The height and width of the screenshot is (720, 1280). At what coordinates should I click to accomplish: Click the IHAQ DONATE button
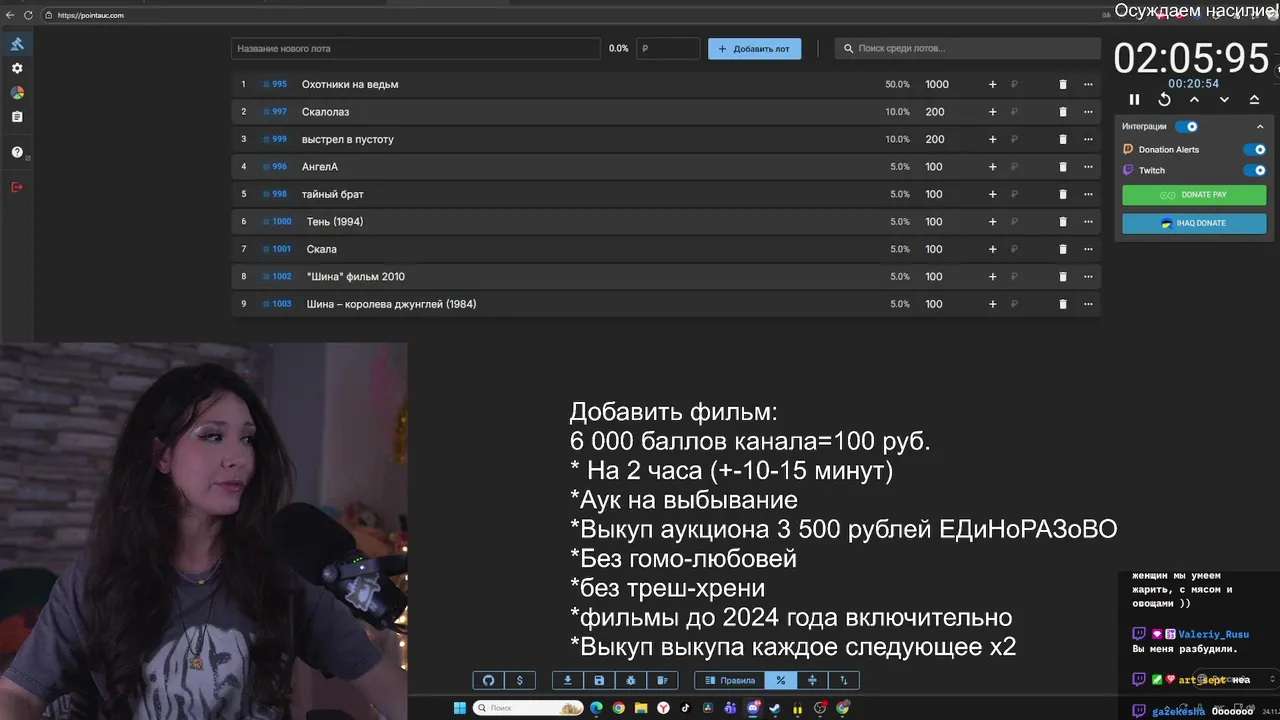click(x=1194, y=223)
